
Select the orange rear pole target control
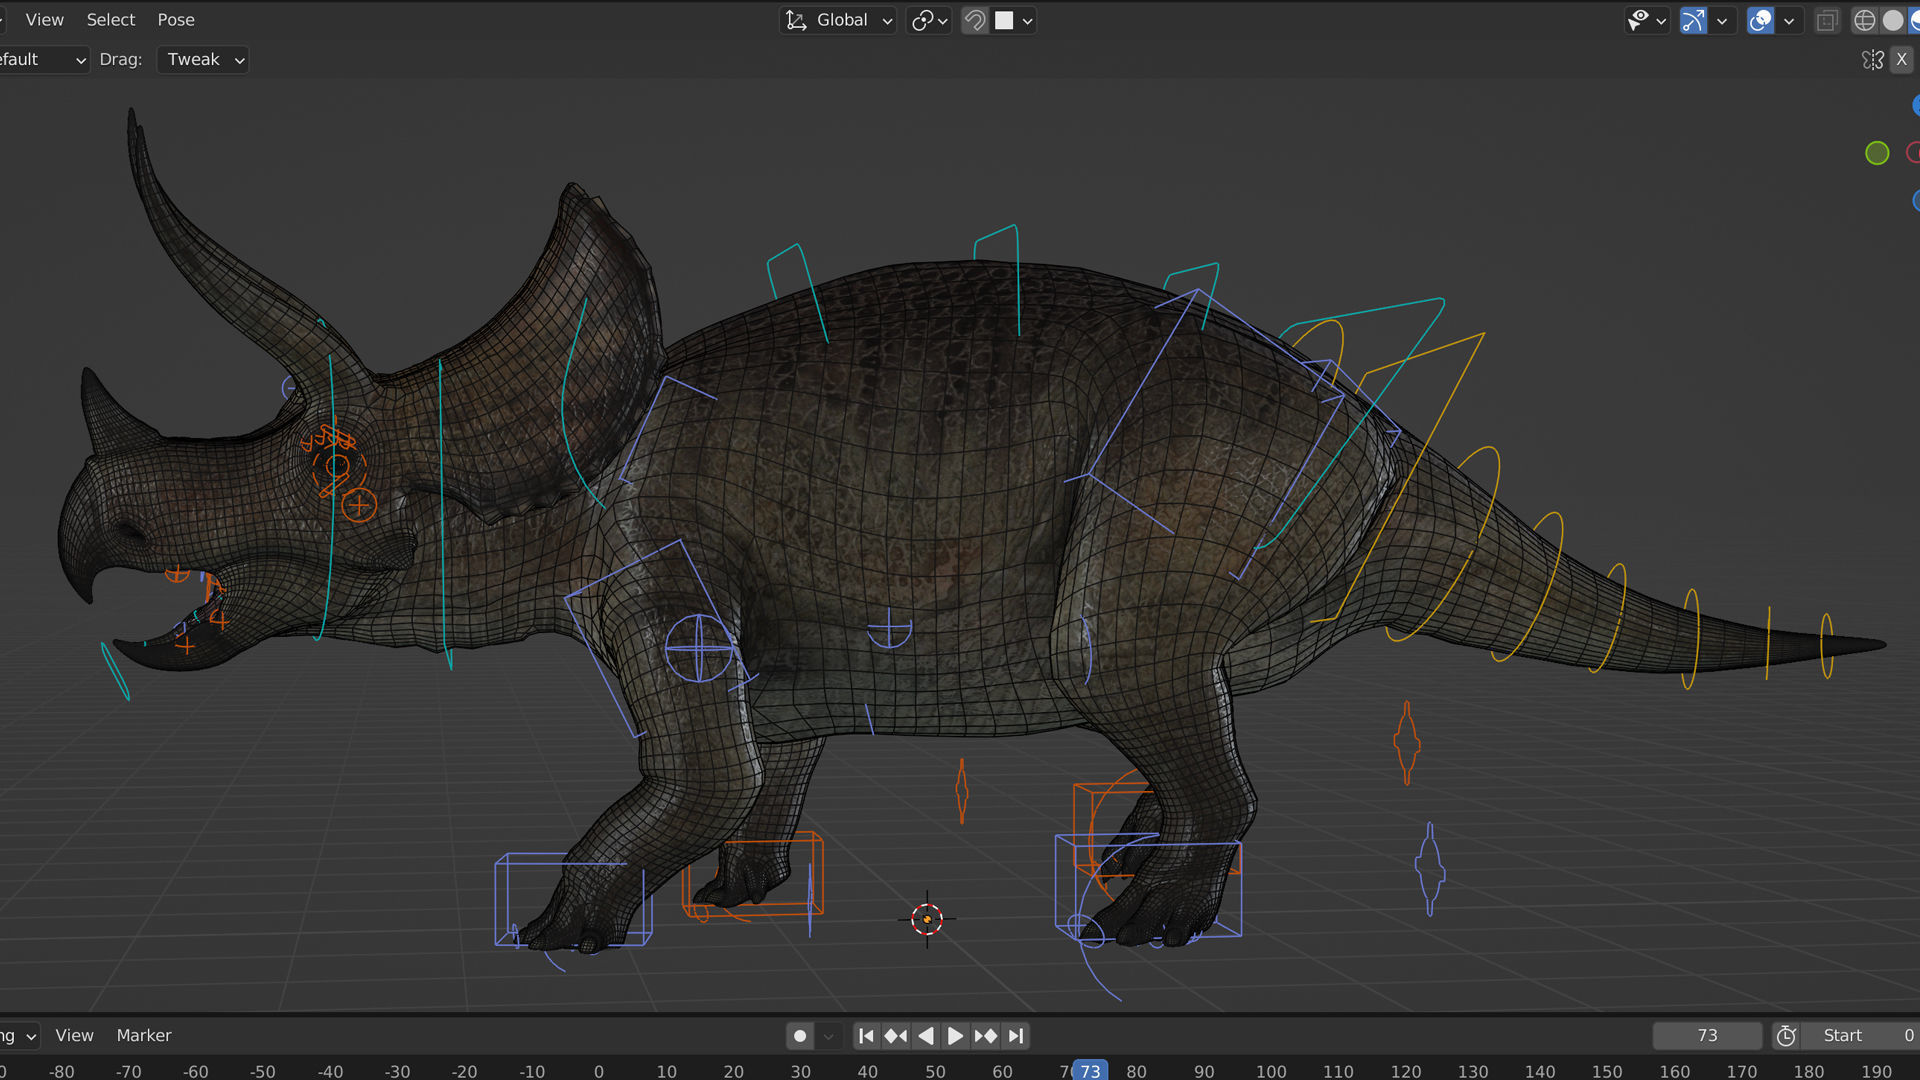coord(1407,742)
